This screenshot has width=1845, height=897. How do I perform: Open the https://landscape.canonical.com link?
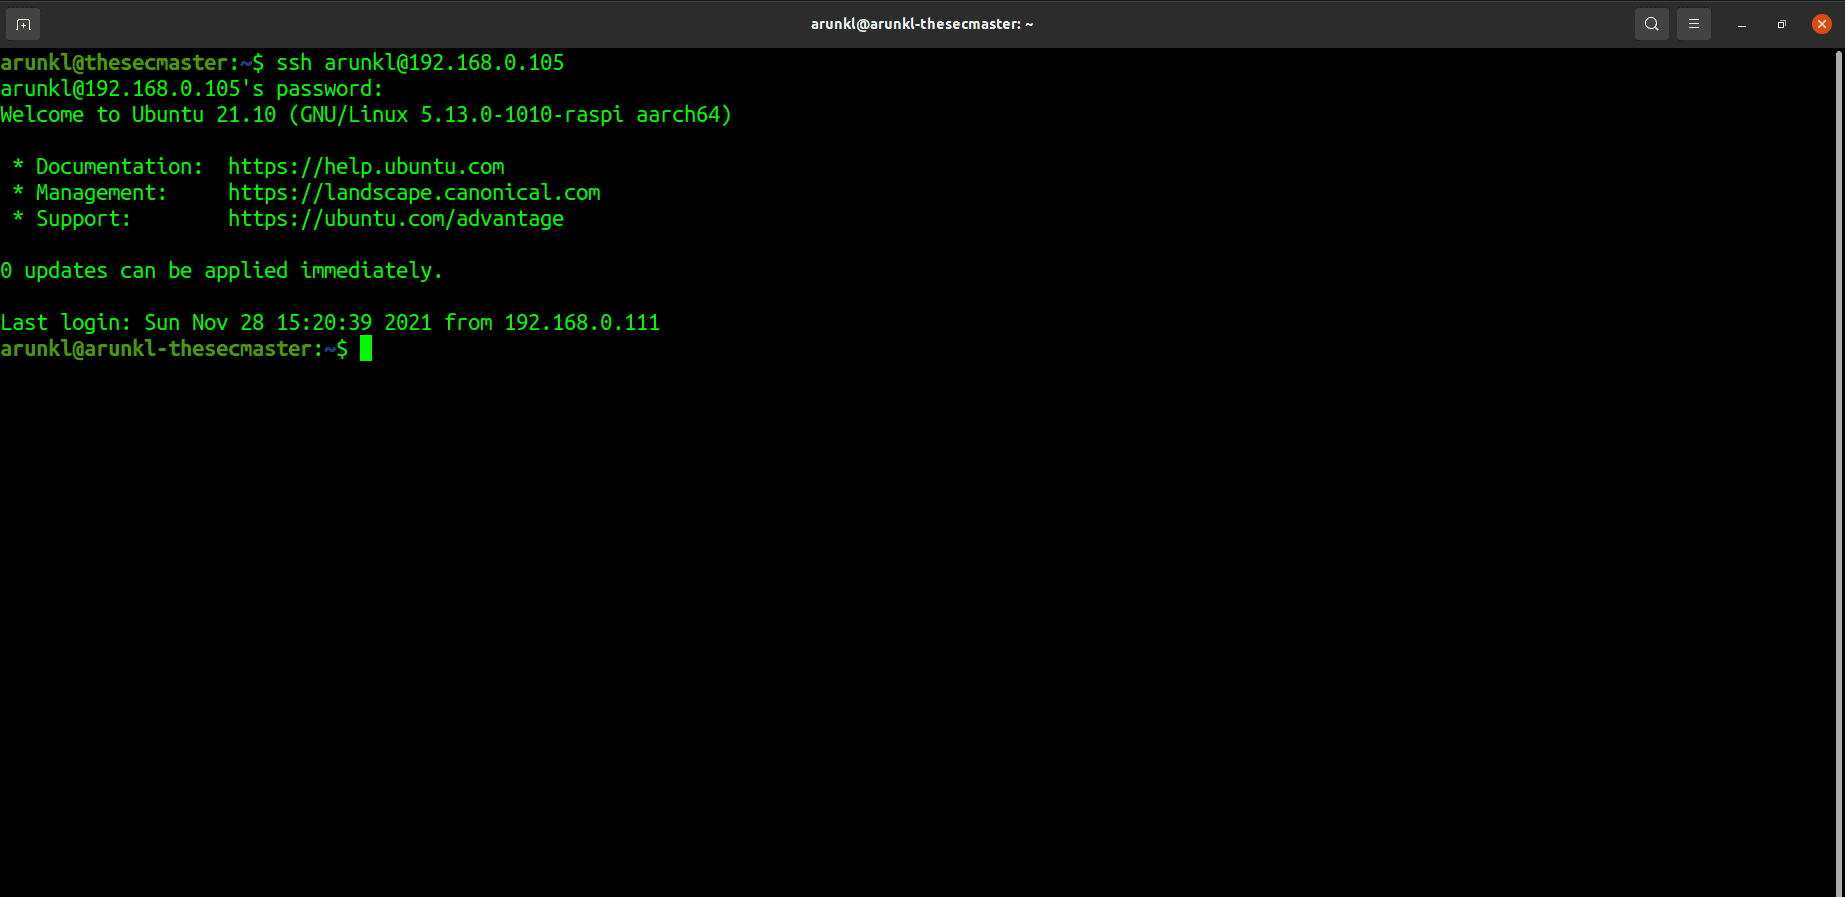[x=414, y=193]
